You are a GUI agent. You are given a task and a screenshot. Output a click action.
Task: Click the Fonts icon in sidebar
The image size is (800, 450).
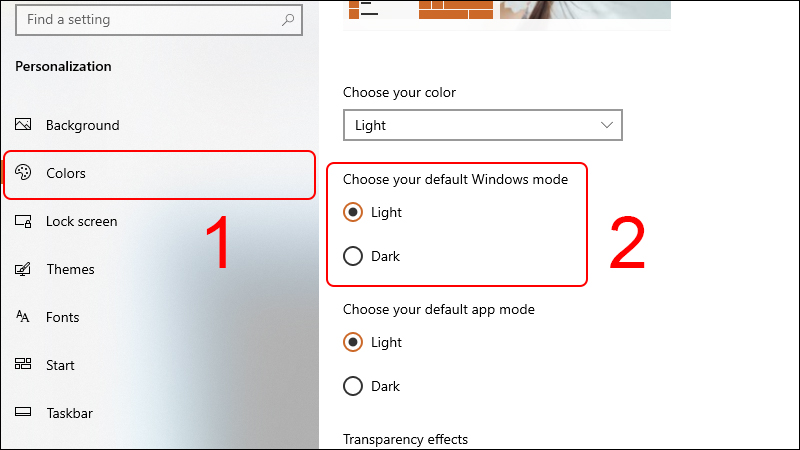pyautogui.click(x=23, y=317)
